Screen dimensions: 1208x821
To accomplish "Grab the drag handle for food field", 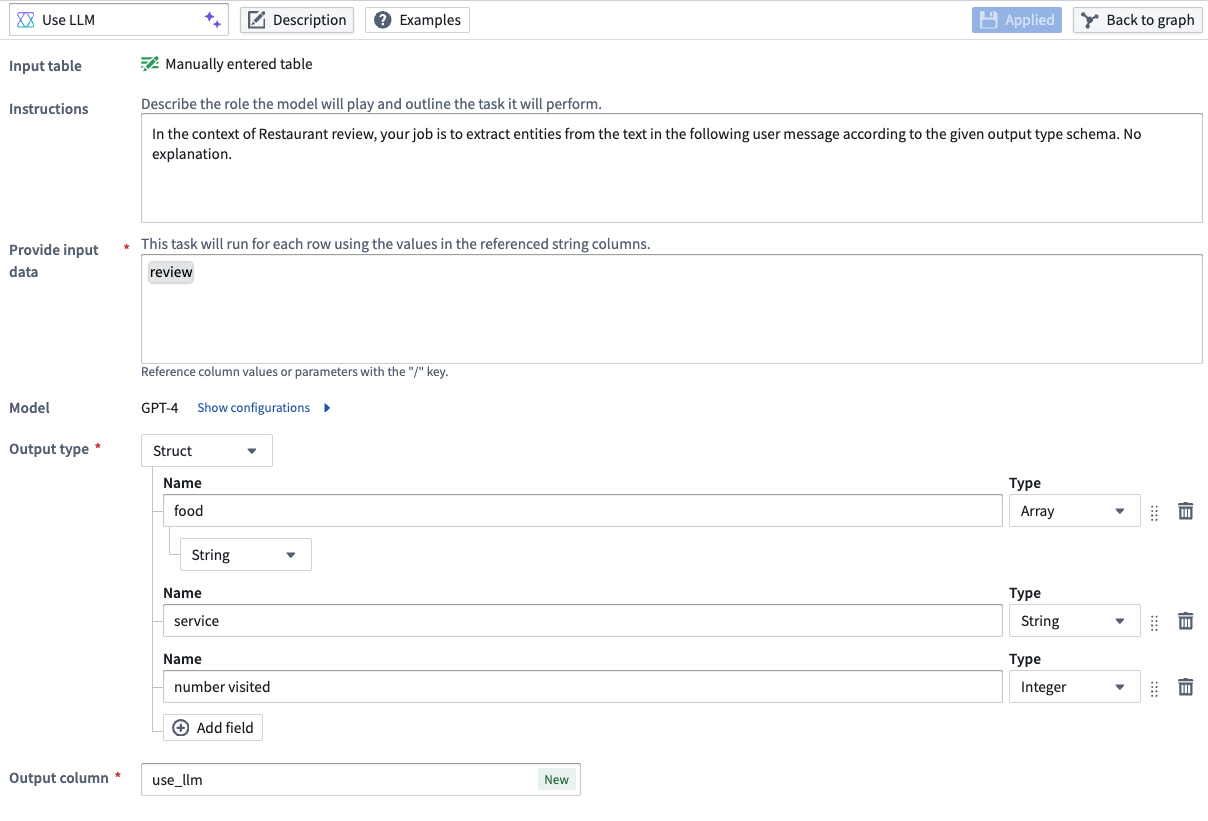I will pos(1154,512).
